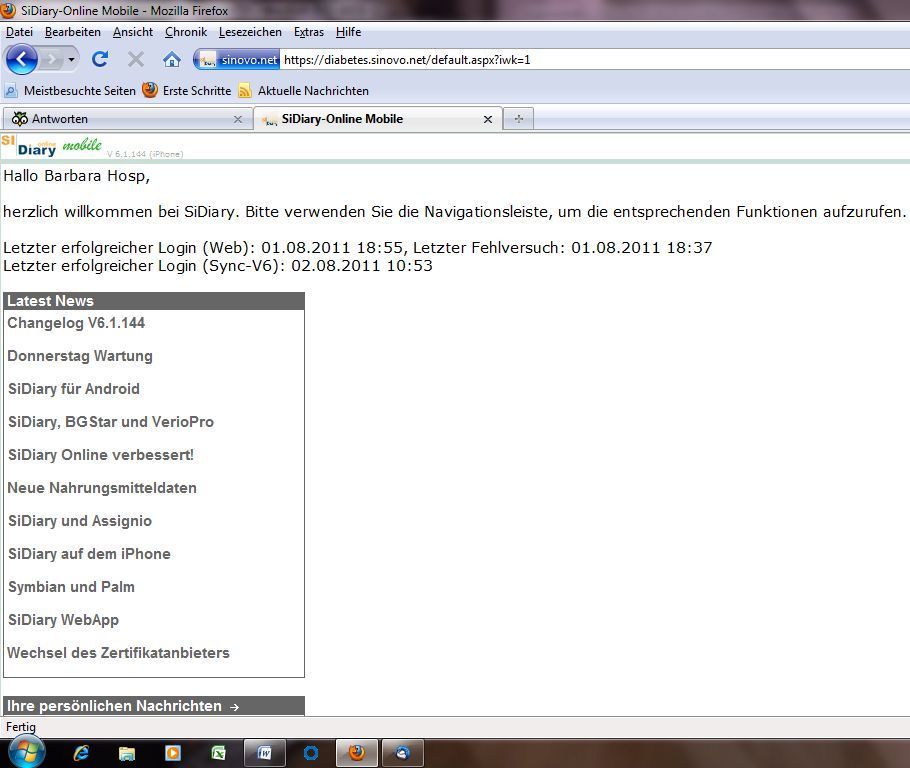Screen dimensions: 910x768
Task: Open the SiDiary WebApp news link
Action: point(63,620)
